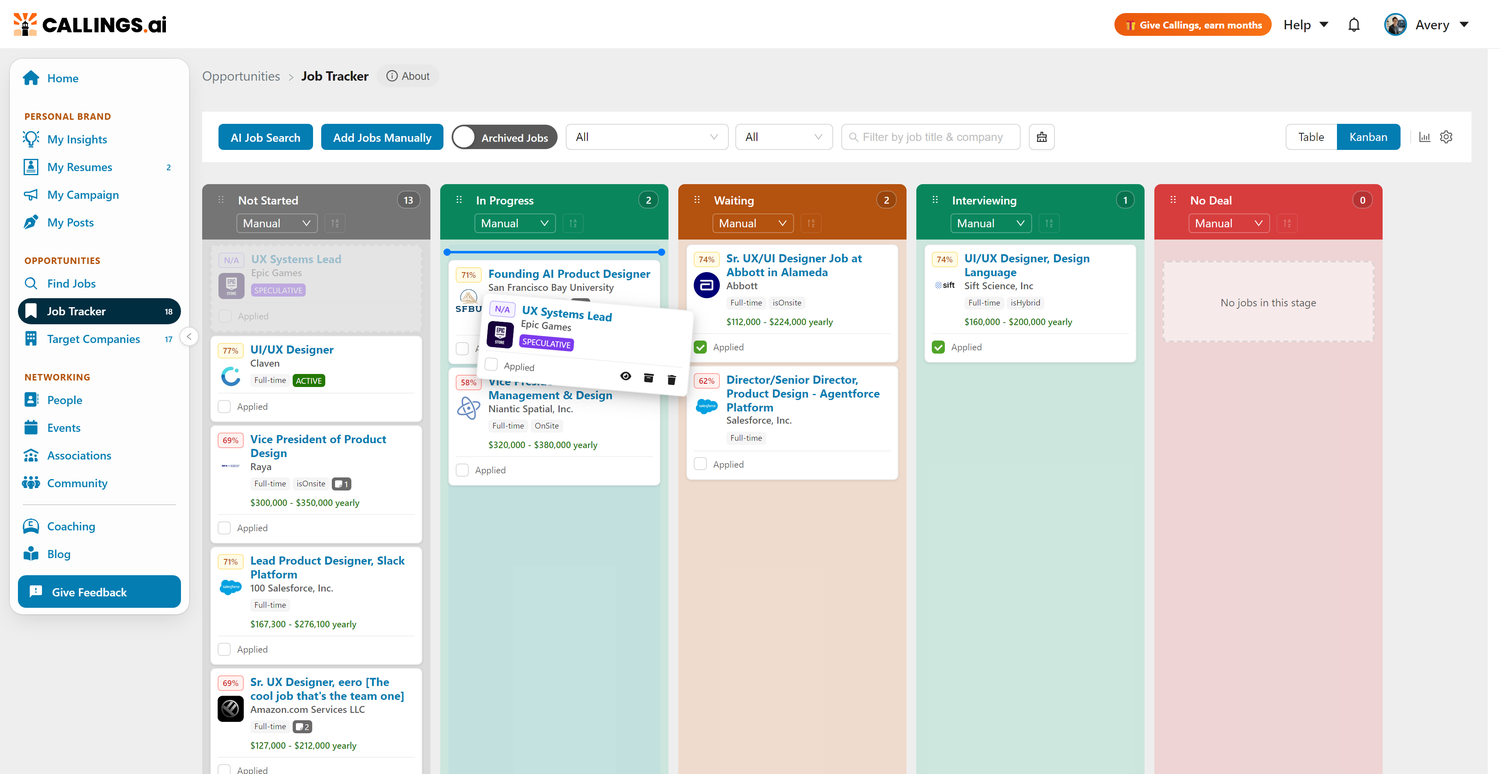The width and height of the screenshot is (1500, 774).
Task: Check Applied on UI/UX Designer Claven card
Action: click(x=224, y=407)
